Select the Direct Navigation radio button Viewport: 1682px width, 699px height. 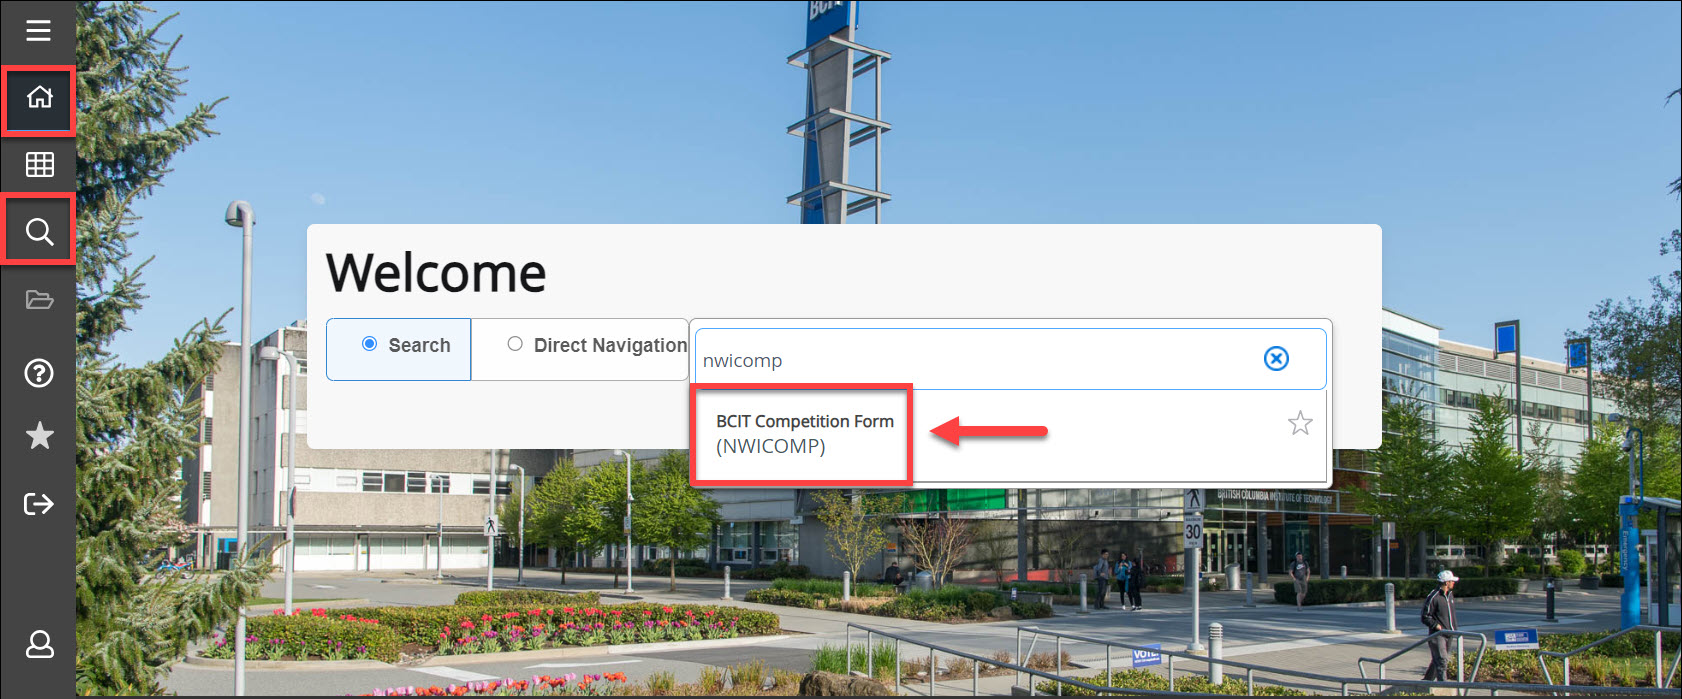(515, 344)
